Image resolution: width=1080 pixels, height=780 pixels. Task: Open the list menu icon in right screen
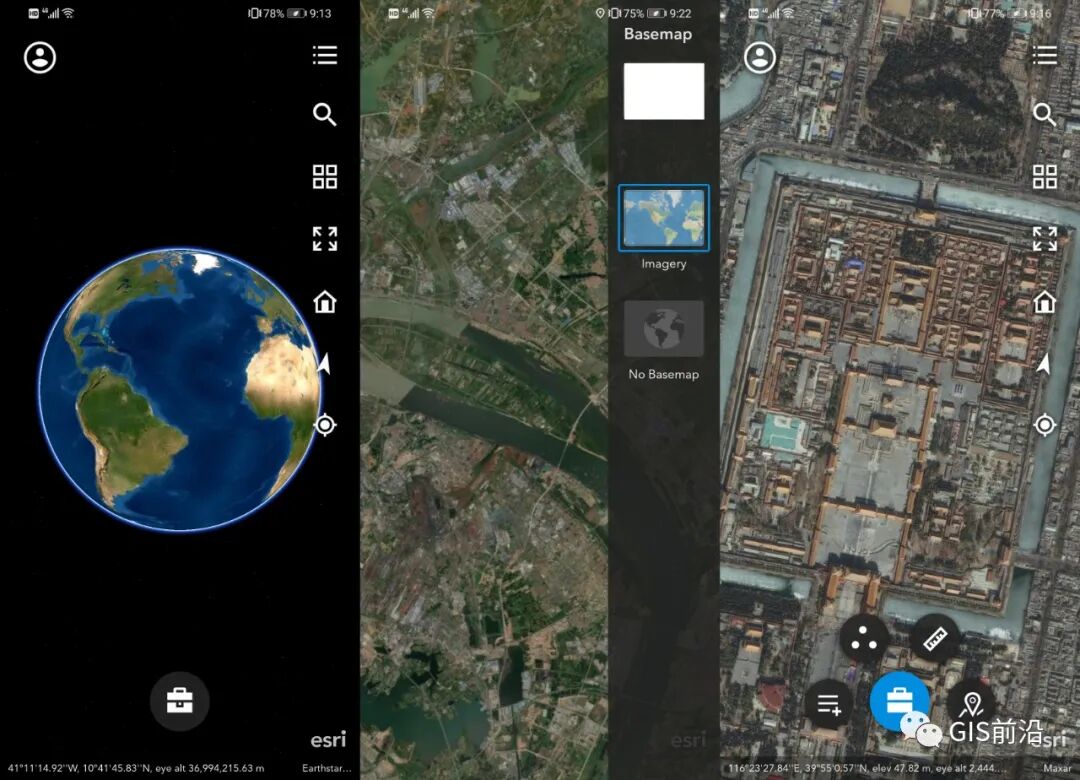[1044, 55]
